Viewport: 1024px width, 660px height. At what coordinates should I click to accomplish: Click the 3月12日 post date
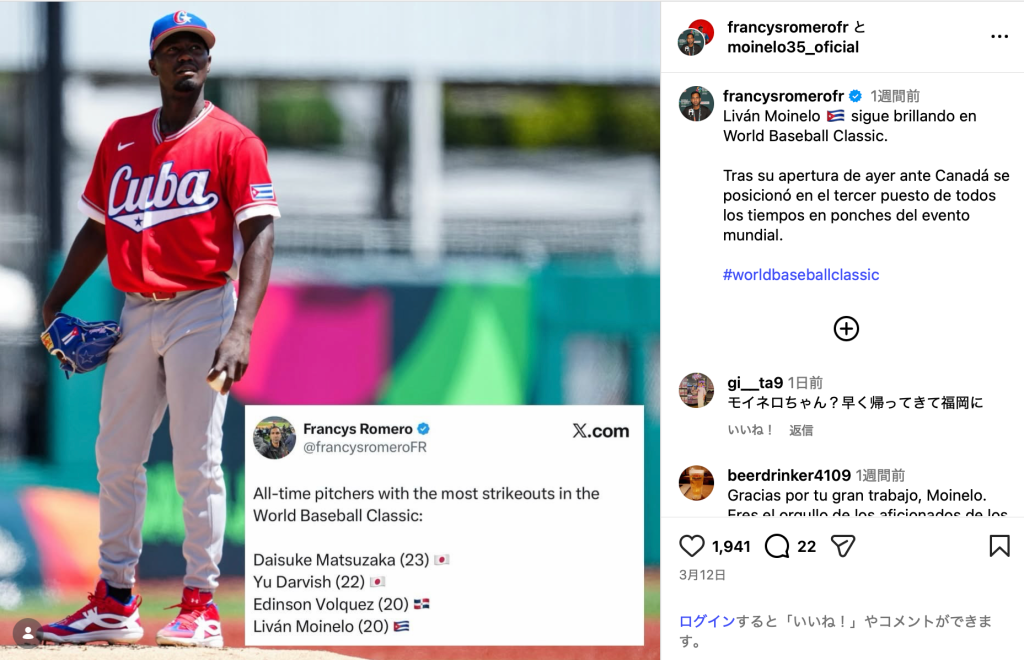click(703, 575)
